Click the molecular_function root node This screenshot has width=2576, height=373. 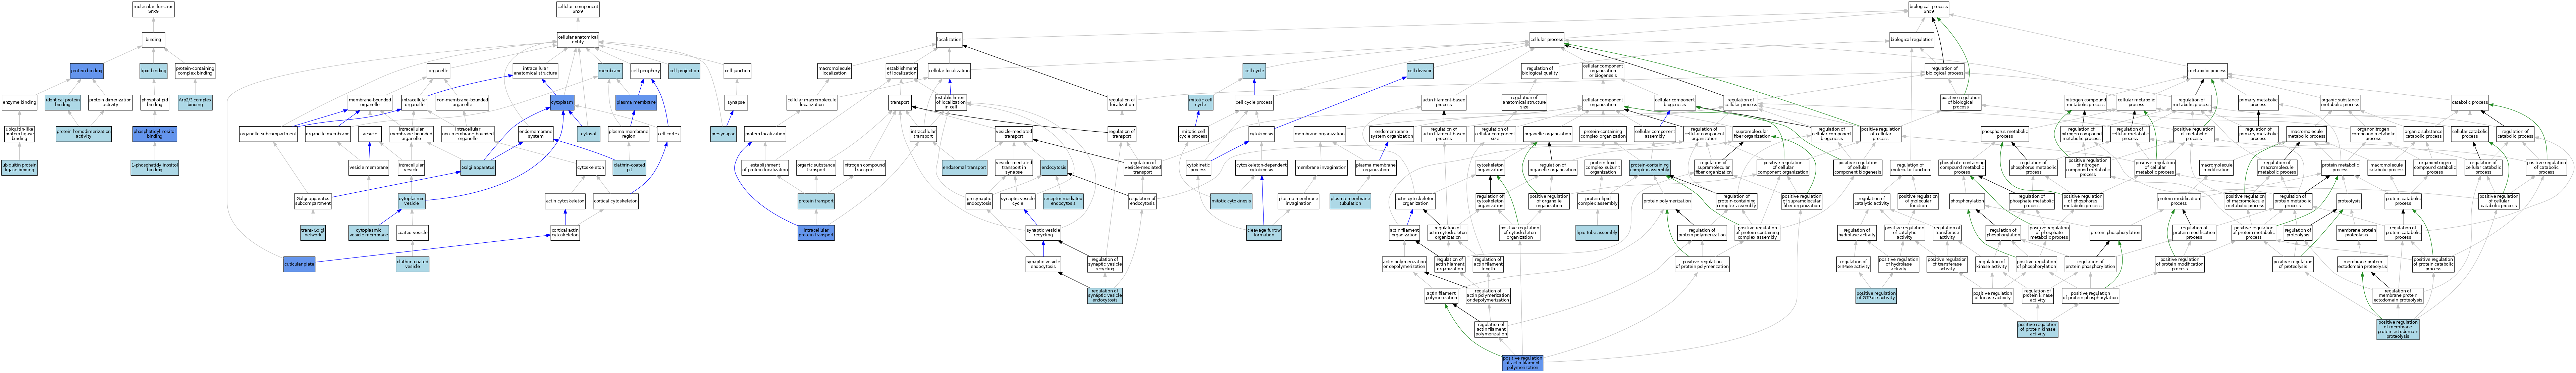click(x=153, y=9)
